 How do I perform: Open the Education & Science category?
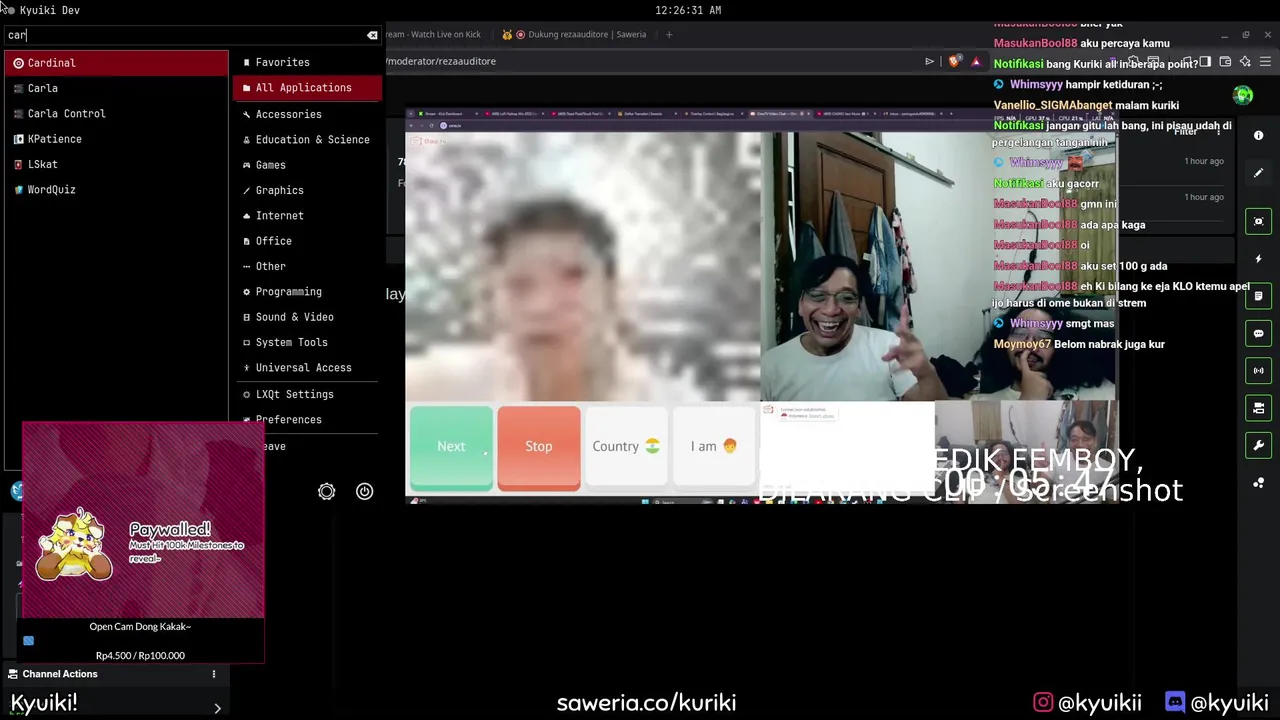(307, 139)
